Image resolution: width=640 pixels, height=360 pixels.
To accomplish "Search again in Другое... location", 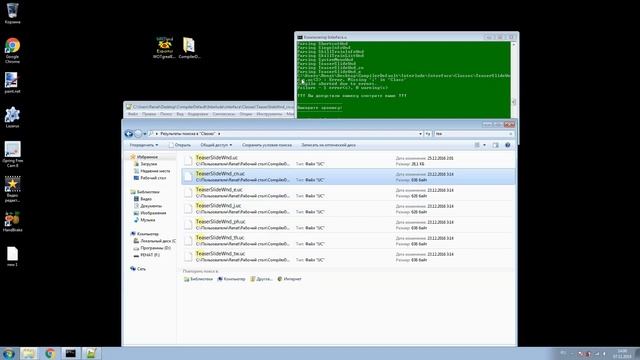I will point(261,279).
